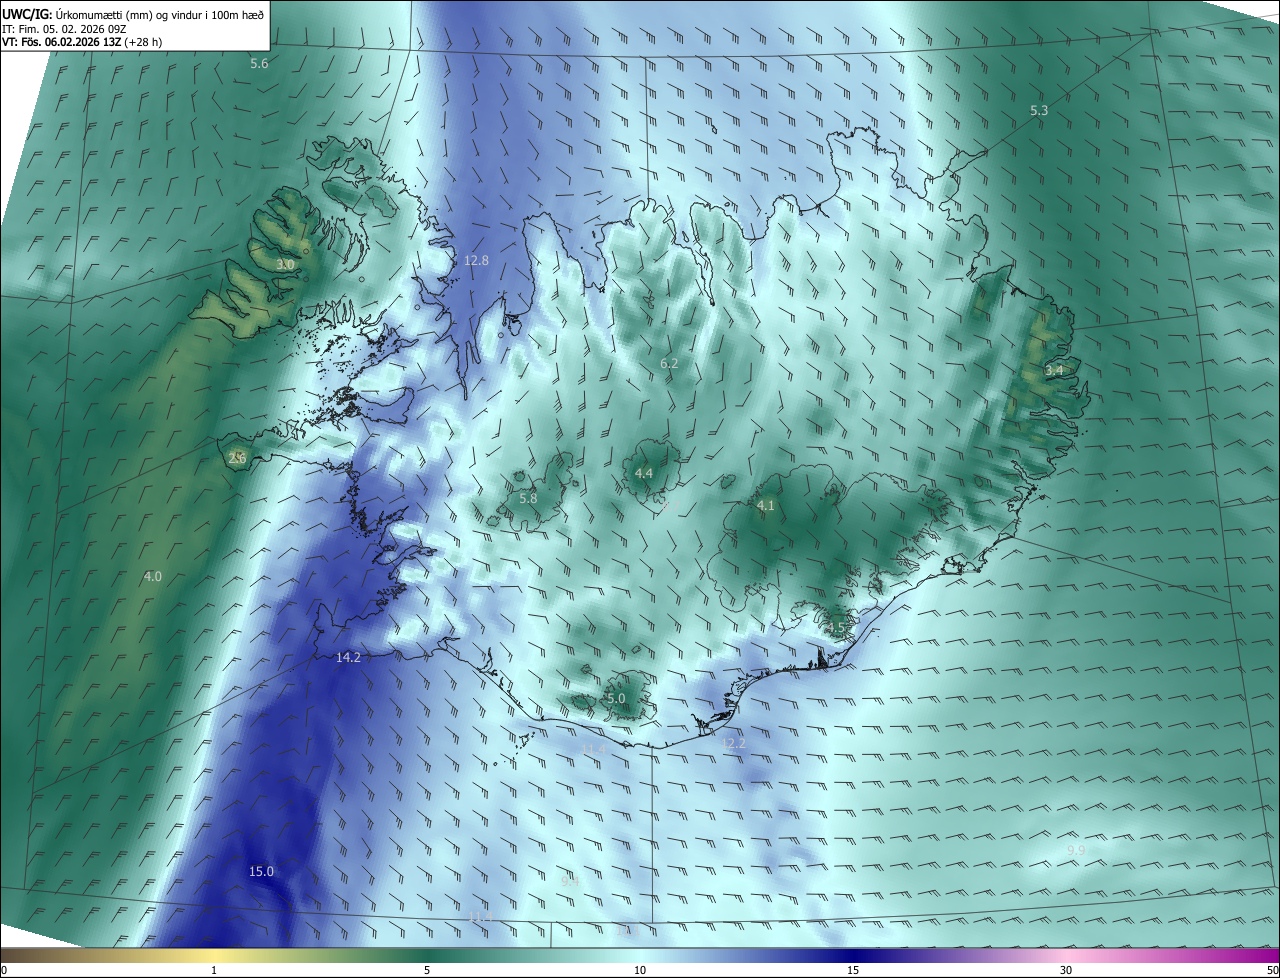This screenshot has width=1280, height=978.
Task: Click the 4.0 value label on the map
Action: coord(152,576)
